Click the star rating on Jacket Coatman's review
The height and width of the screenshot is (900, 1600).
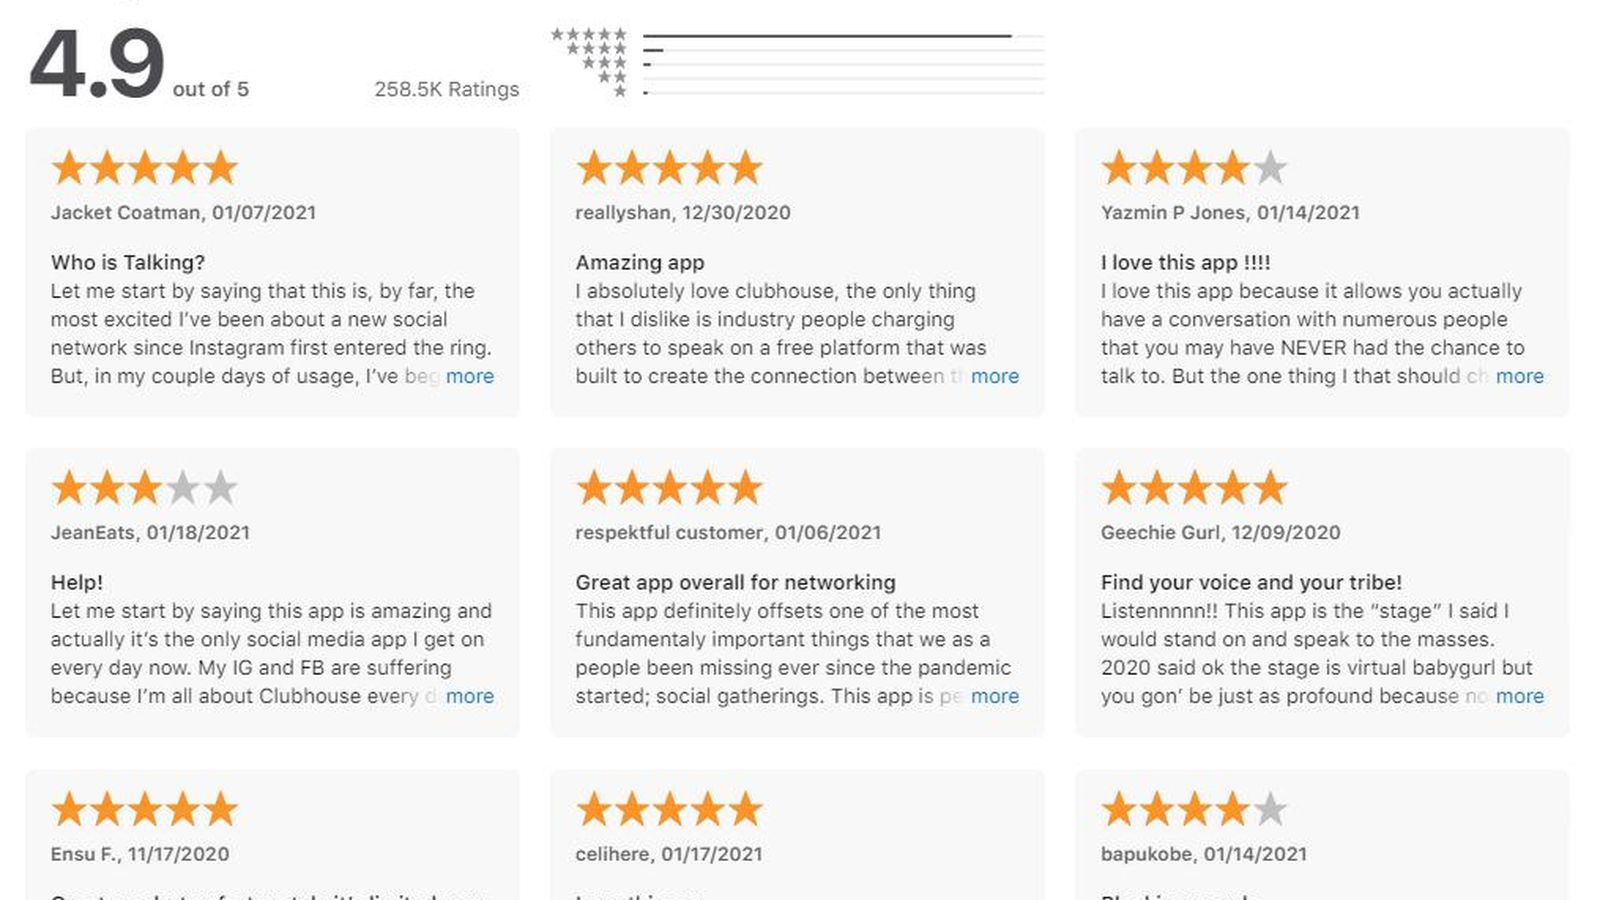point(144,168)
